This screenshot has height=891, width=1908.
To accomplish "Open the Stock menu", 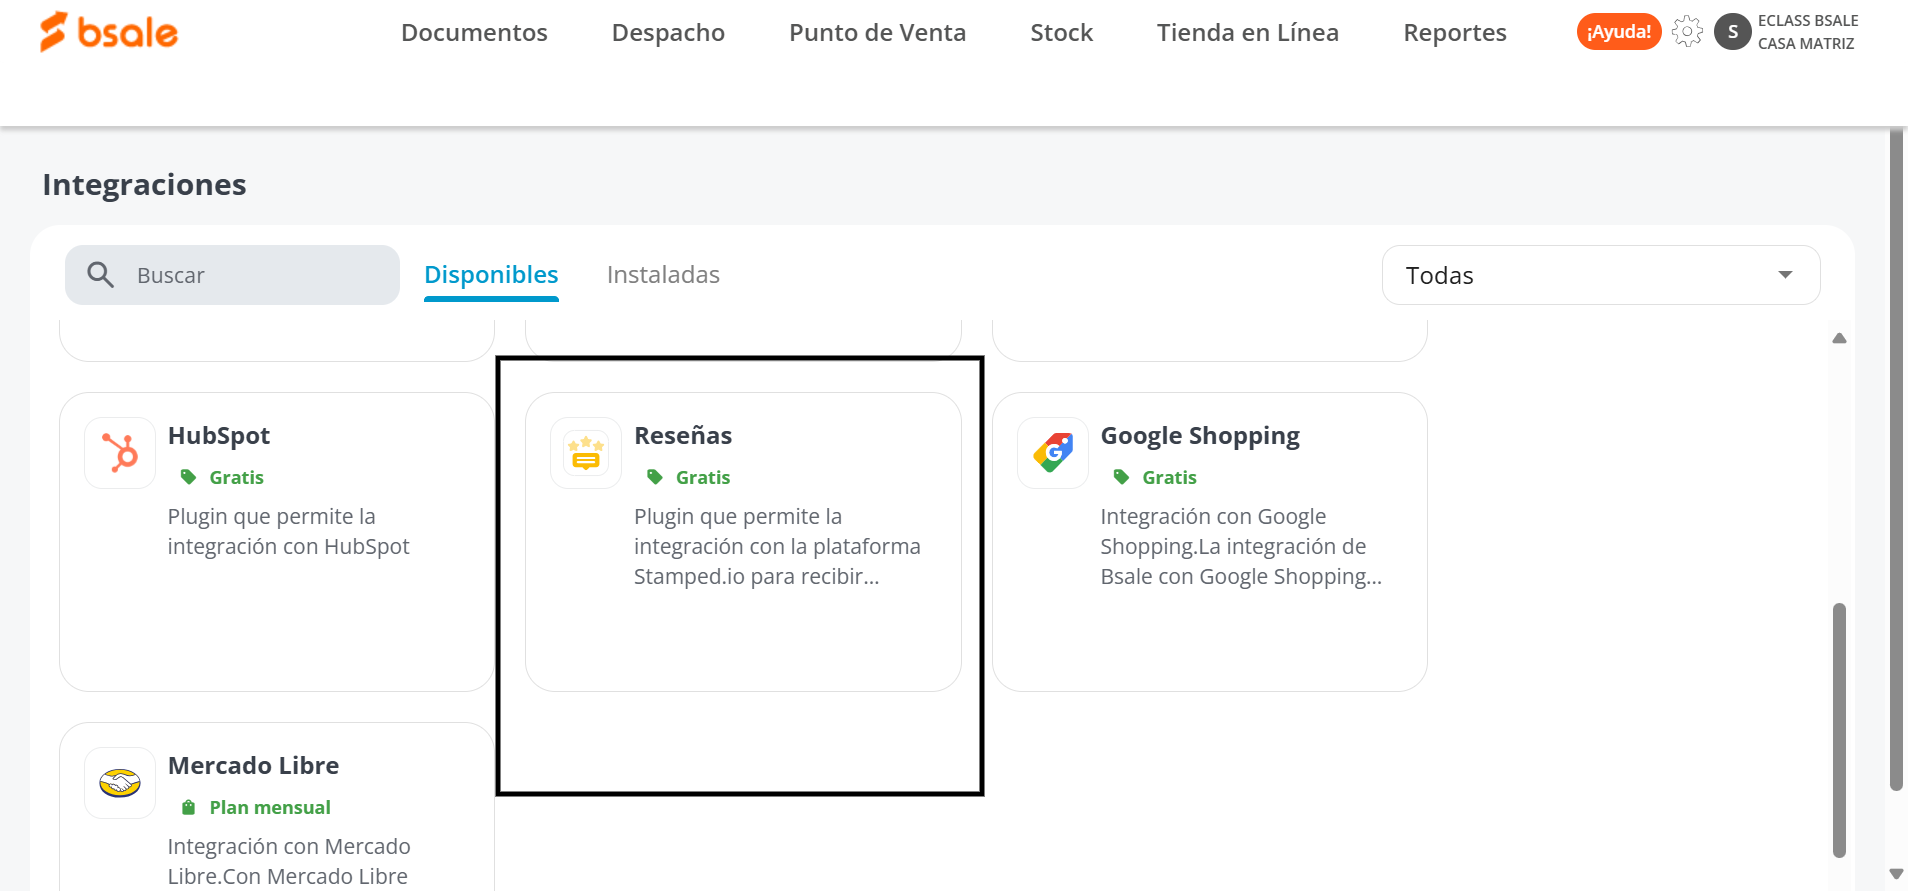I will 1061,33.
